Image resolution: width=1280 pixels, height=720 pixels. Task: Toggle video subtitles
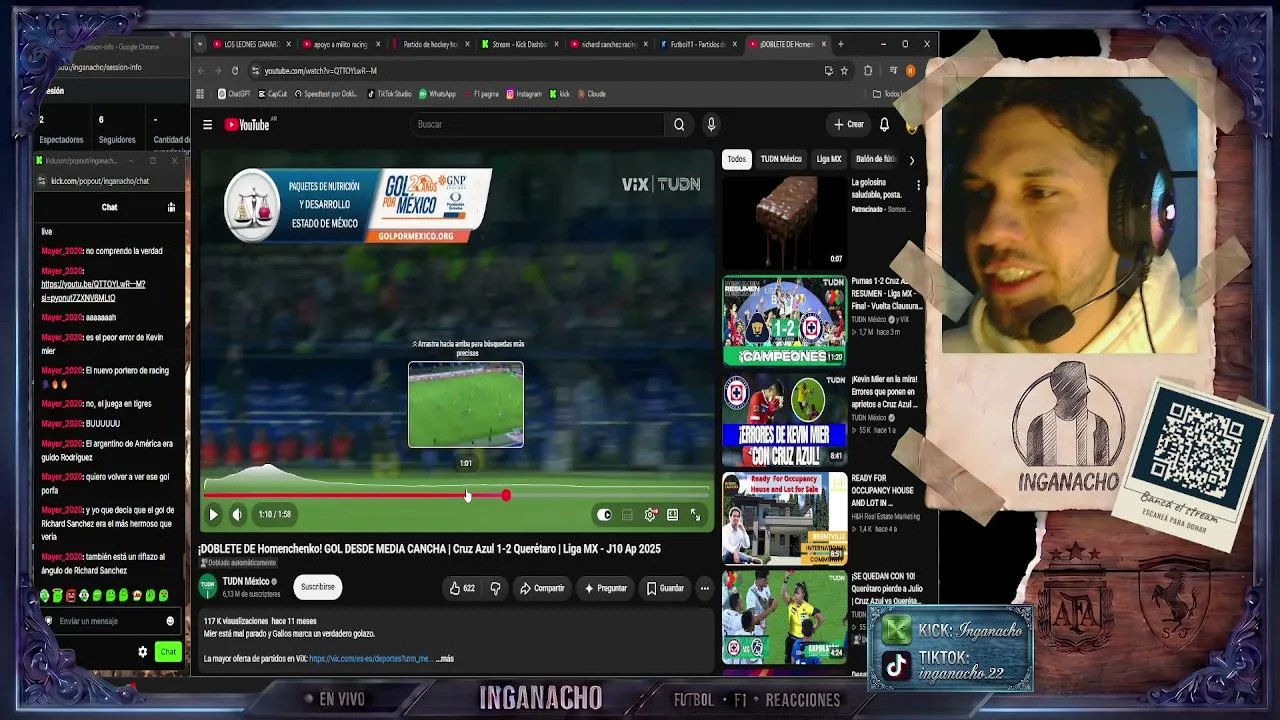(627, 515)
